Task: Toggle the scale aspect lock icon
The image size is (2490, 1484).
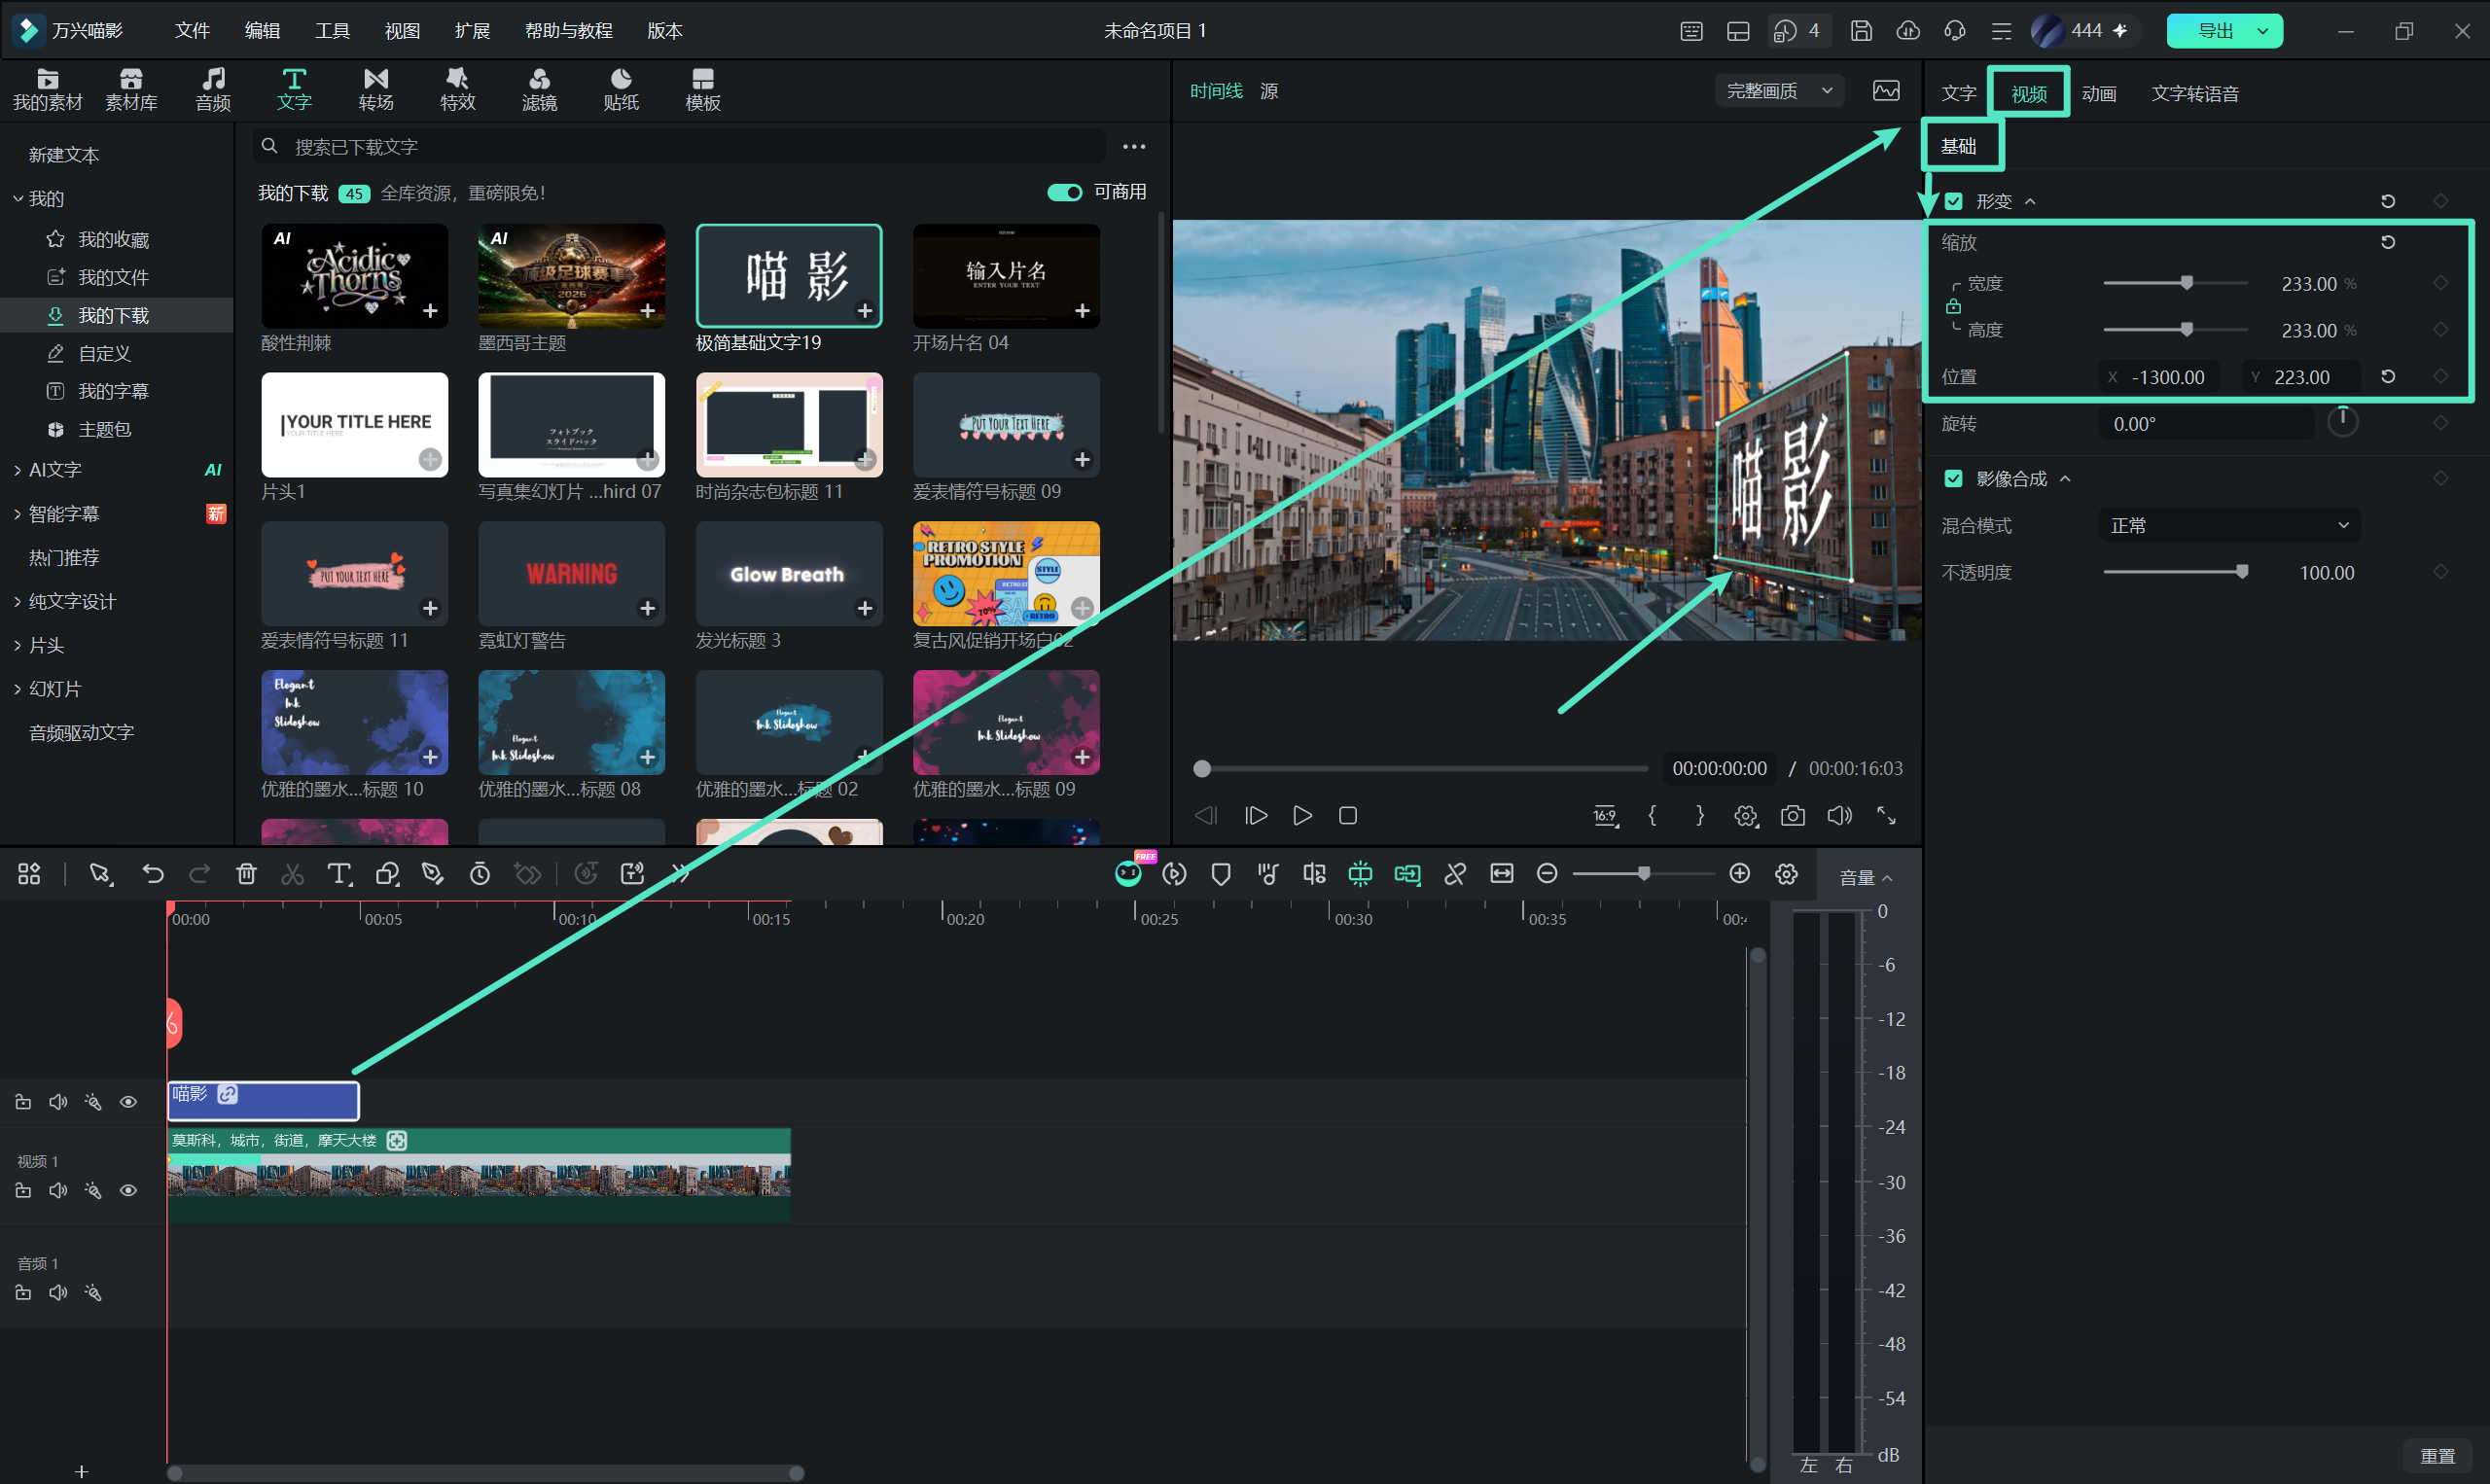Action: click(x=1953, y=307)
